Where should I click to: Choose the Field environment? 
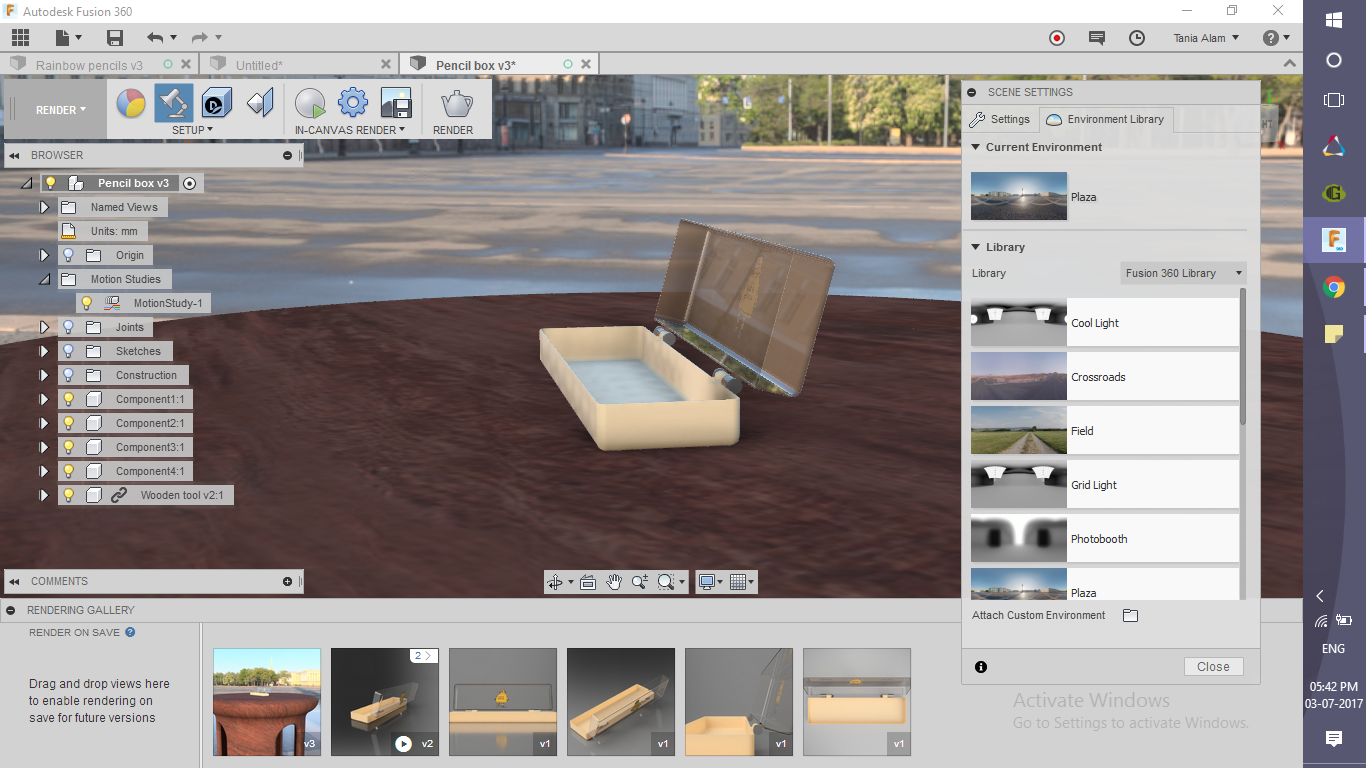[1104, 431]
